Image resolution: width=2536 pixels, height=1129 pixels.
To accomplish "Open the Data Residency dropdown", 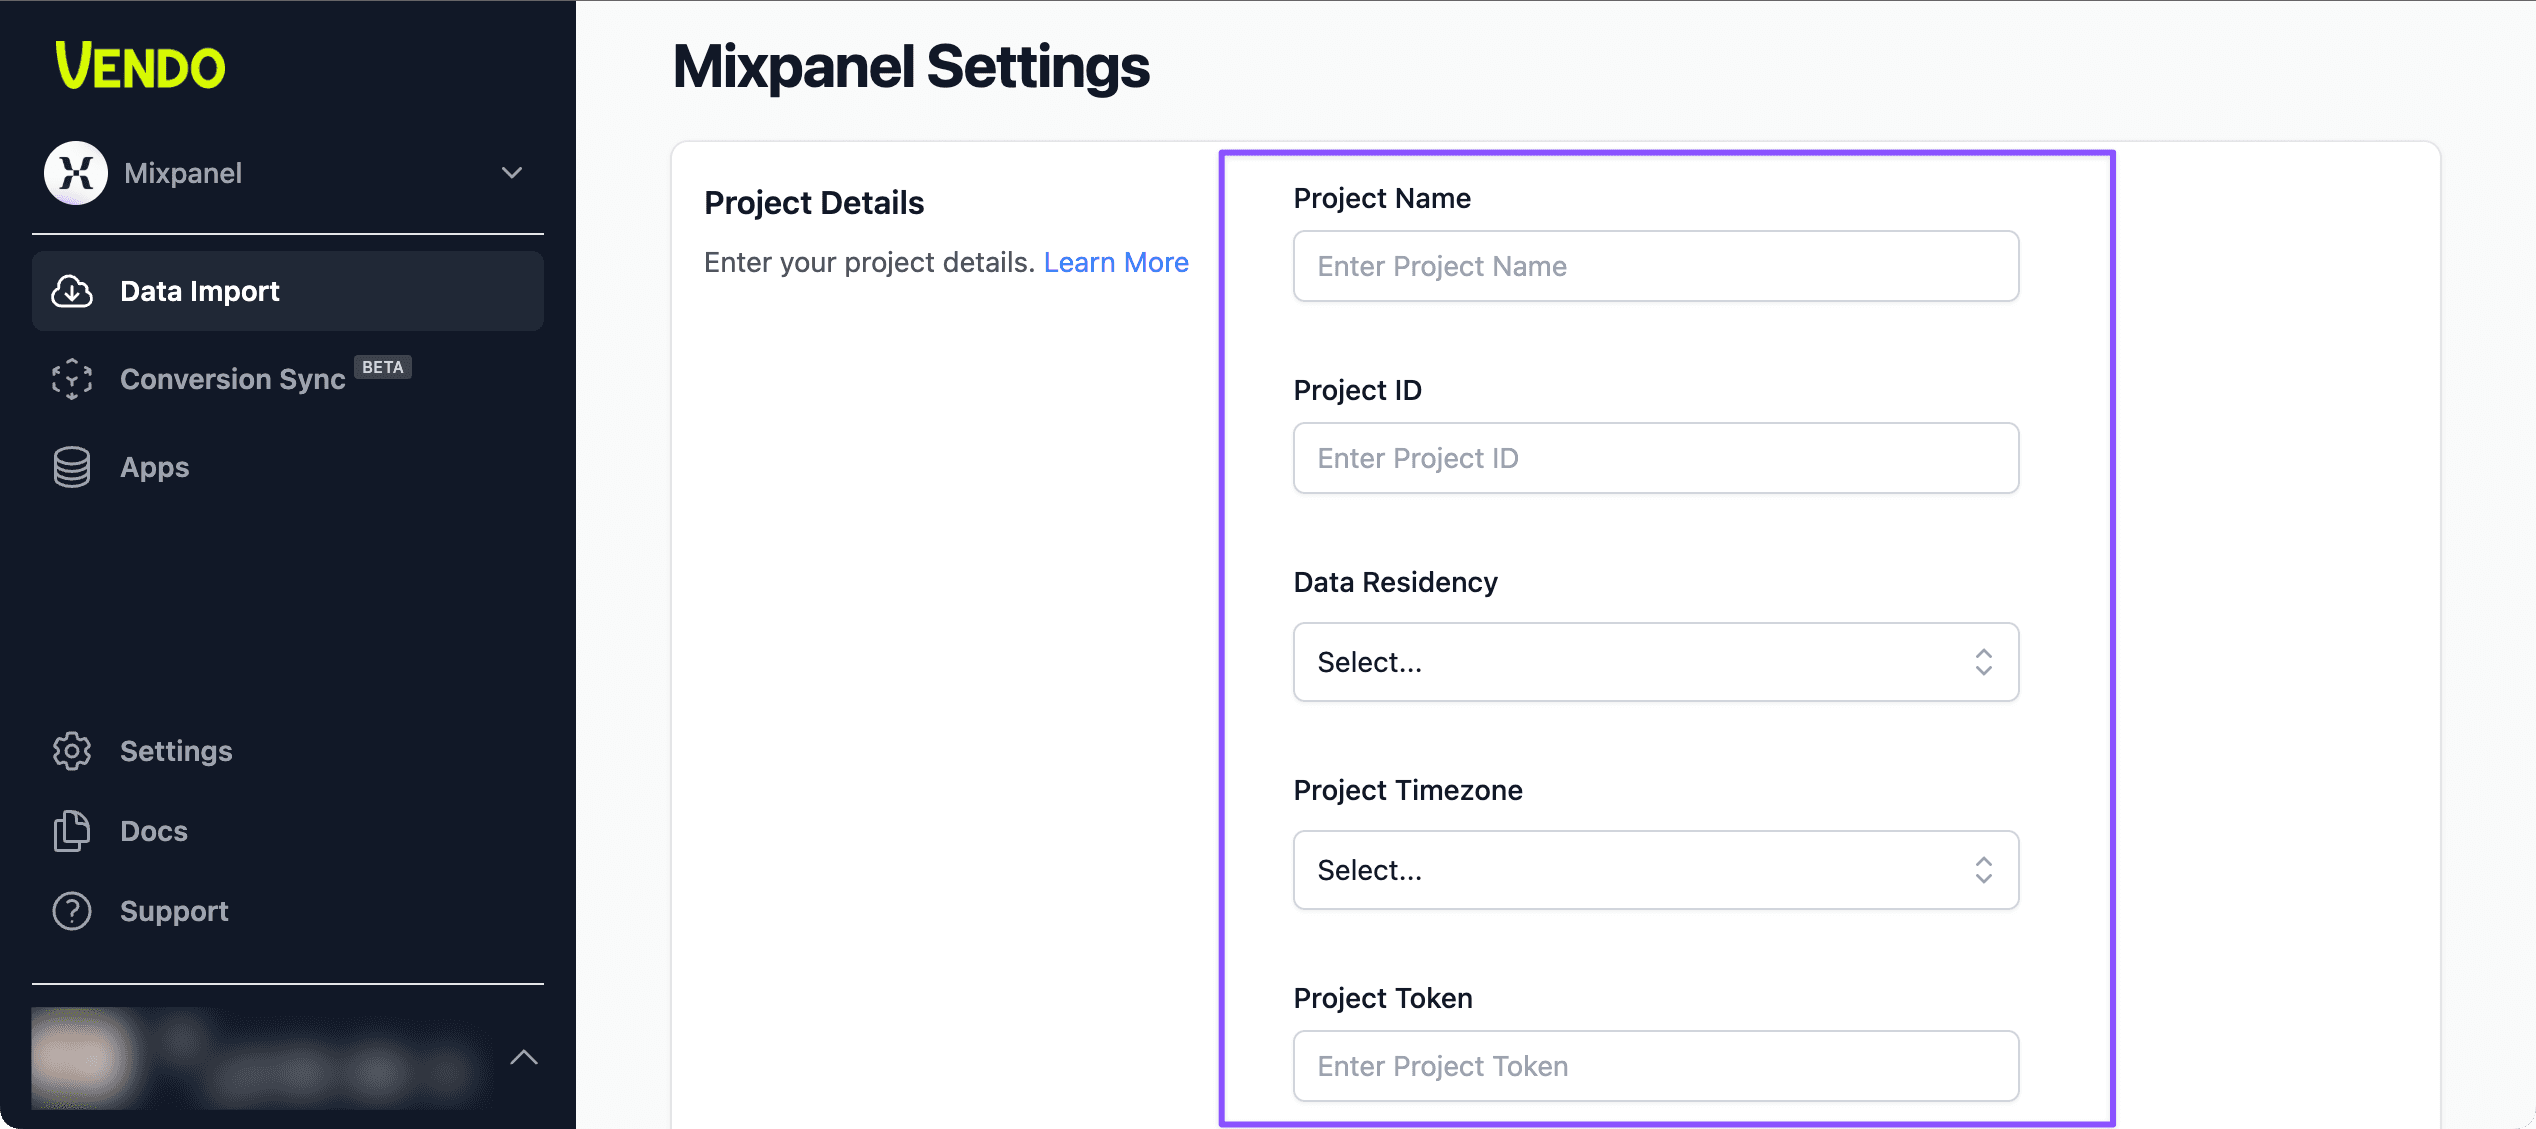I will click(1655, 662).
